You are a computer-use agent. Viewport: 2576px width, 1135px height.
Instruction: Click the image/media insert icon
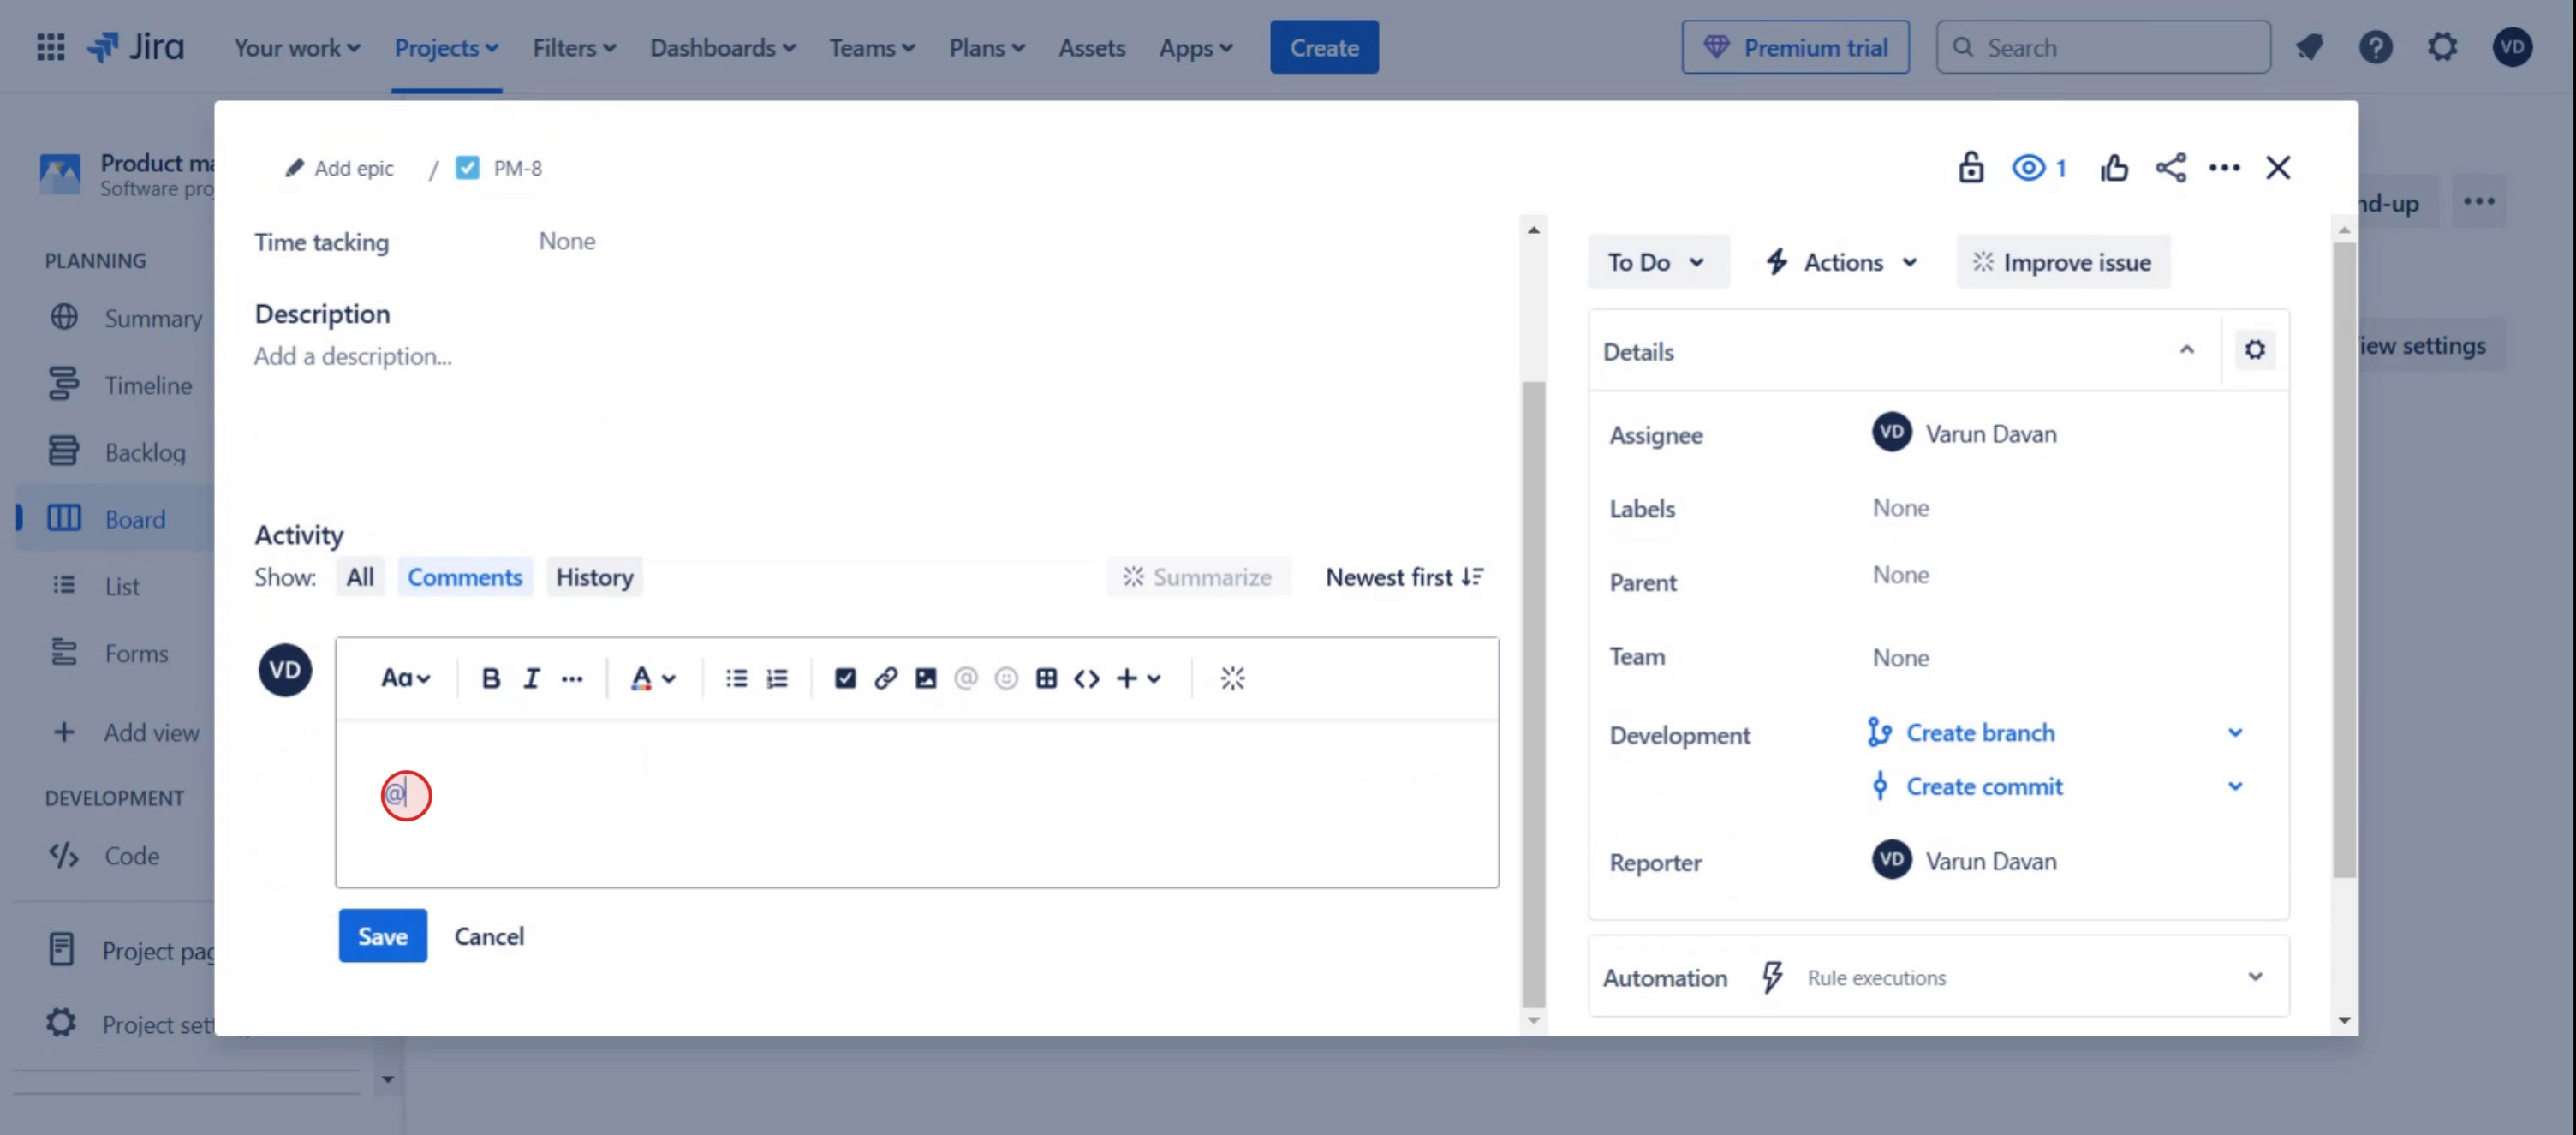coord(925,678)
